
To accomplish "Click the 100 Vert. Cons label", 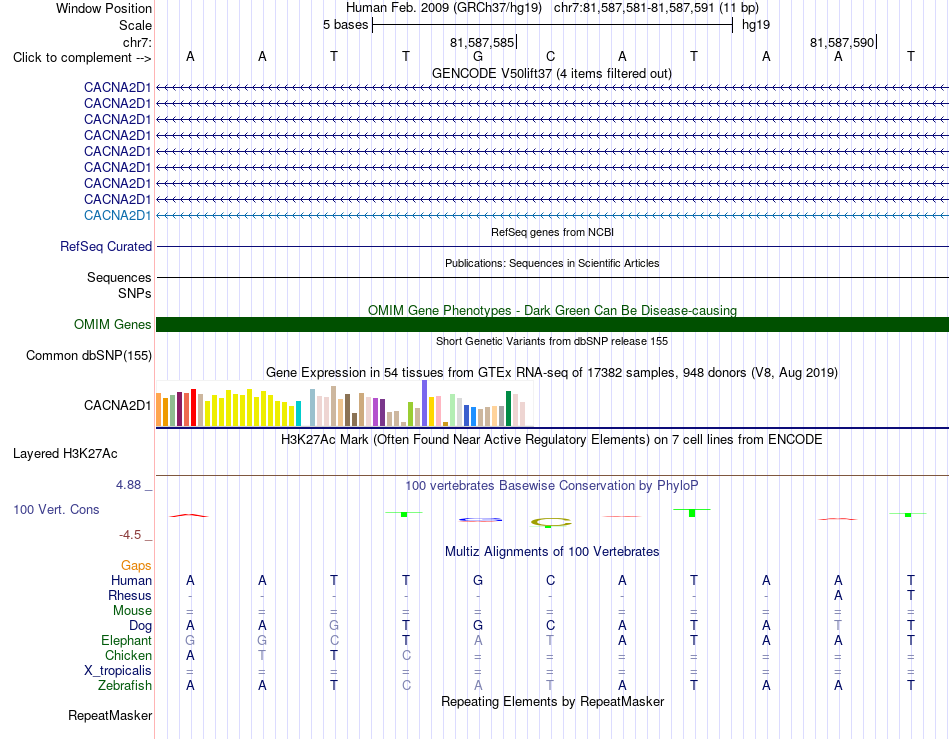I will click(x=56, y=509).
